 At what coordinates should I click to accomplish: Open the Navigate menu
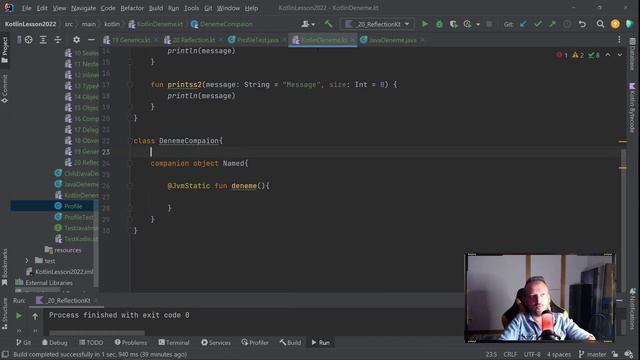tap(83, 8)
